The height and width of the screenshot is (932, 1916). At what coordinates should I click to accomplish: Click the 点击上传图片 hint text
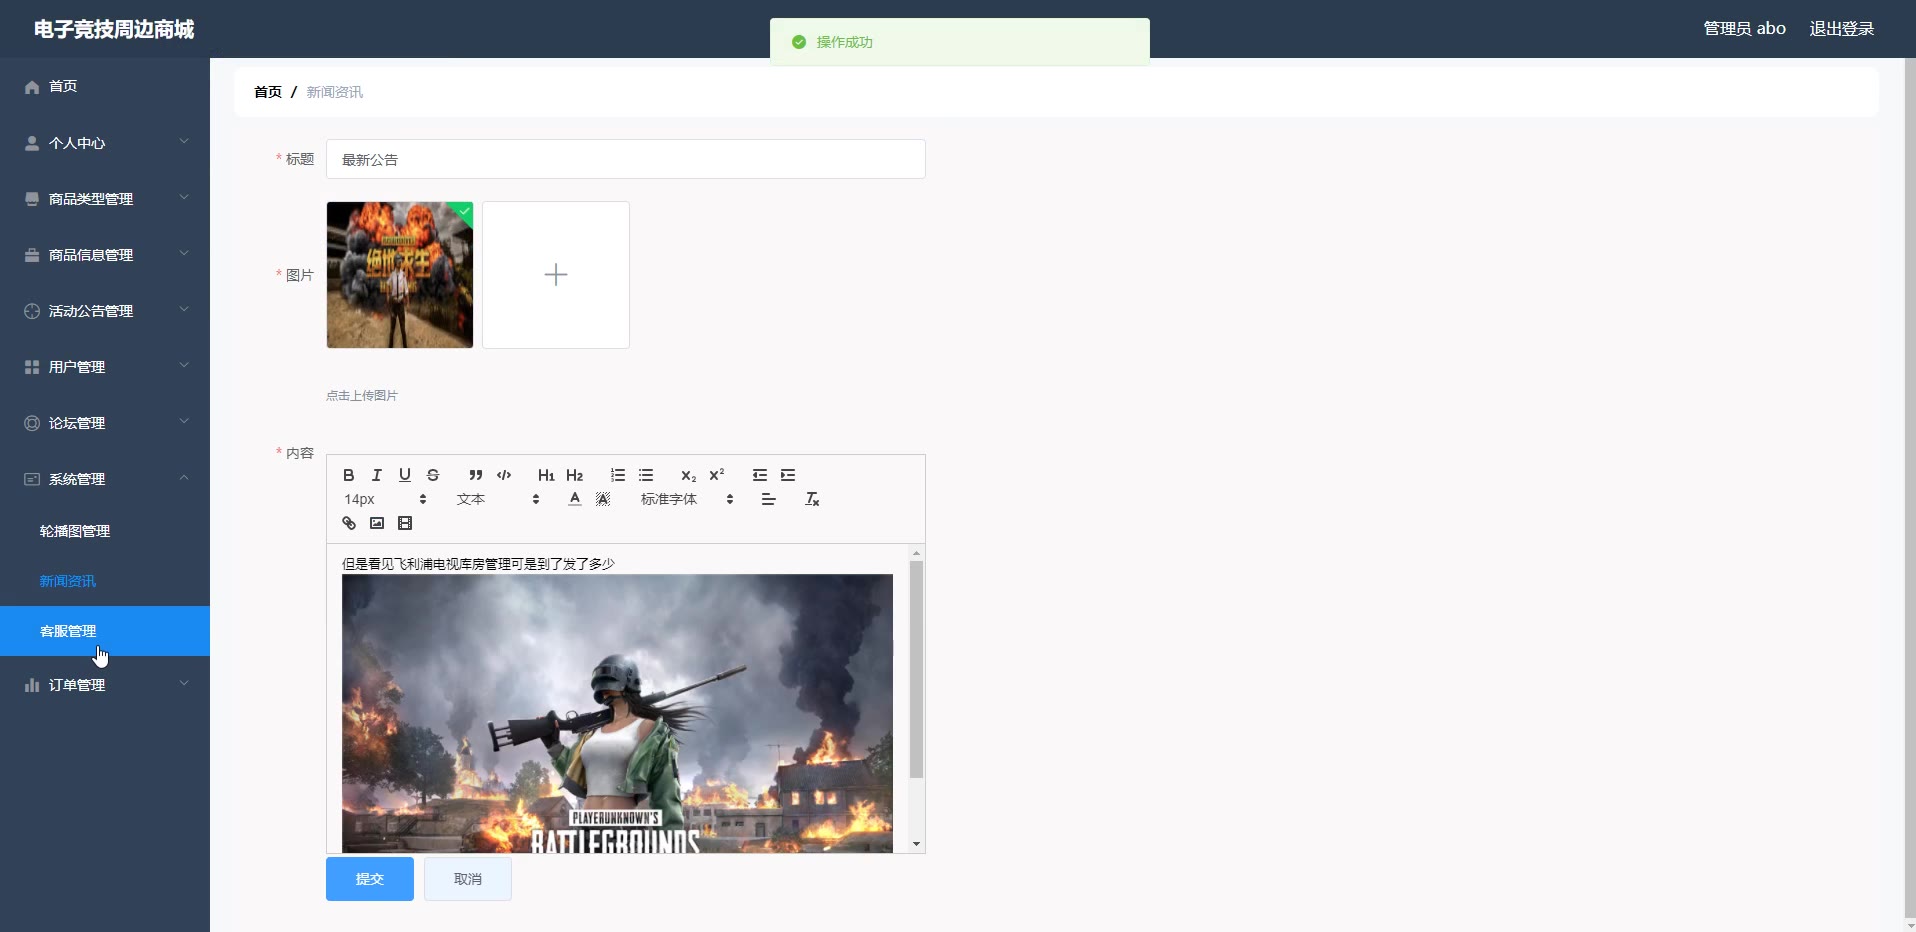coord(362,396)
